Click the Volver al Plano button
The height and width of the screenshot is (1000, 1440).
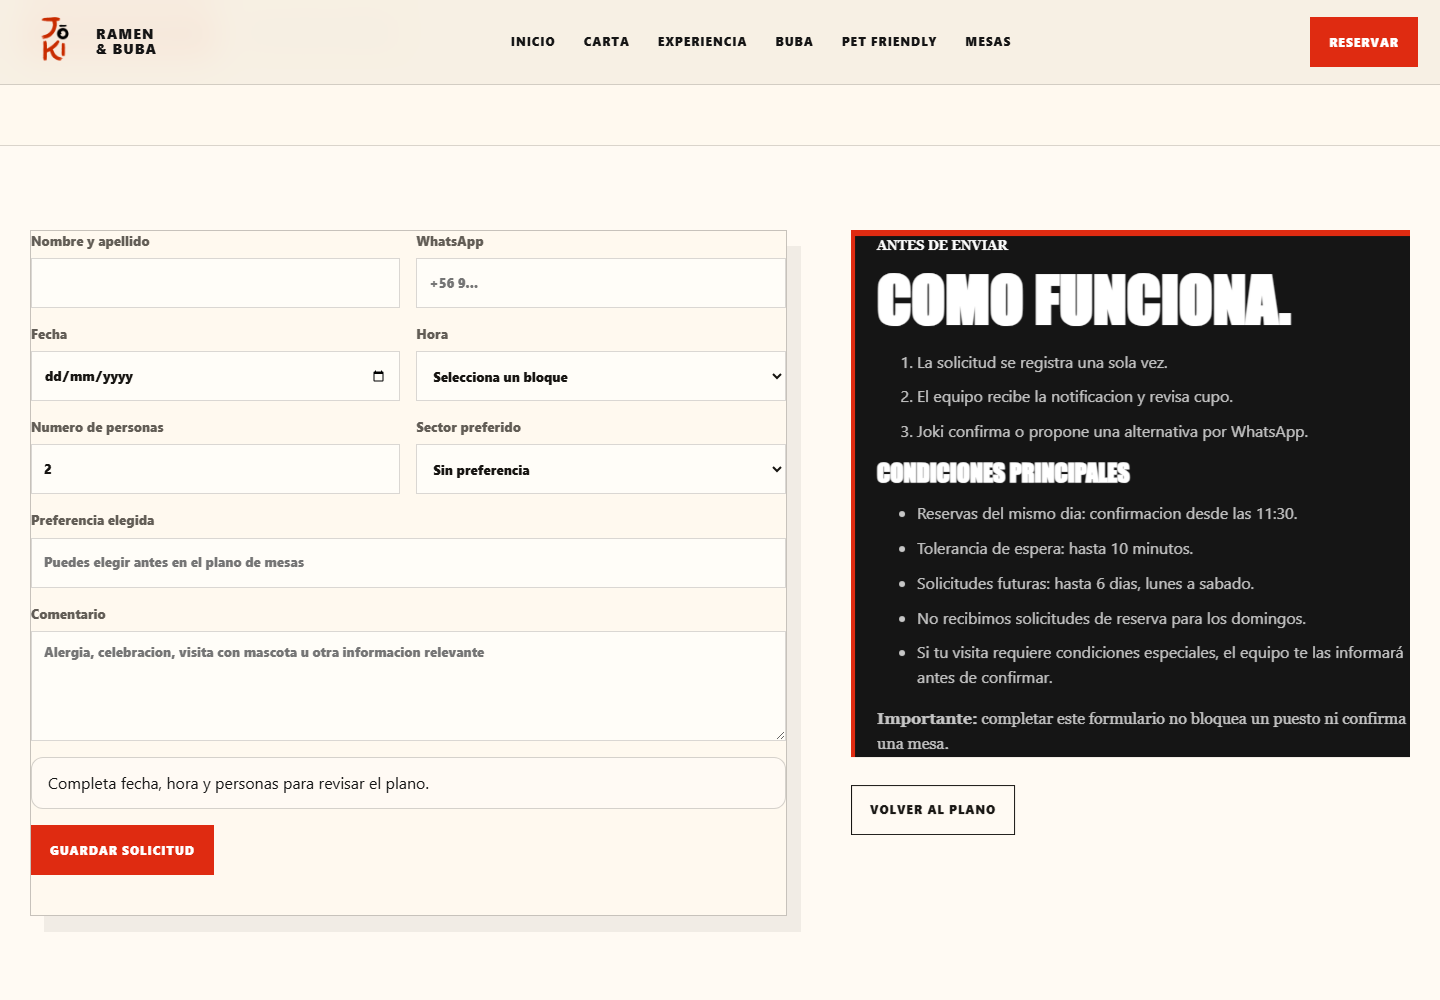click(x=933, y=810)
